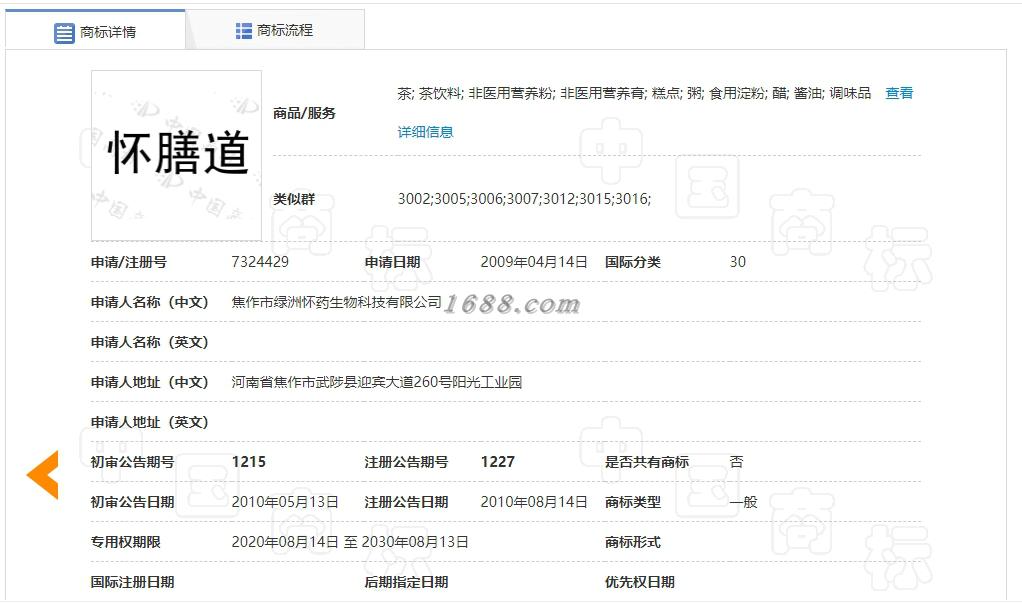Click the 初审公告日期 label
The width and height of the screenshot is (1022, 604).
click(x=132, y=502)
